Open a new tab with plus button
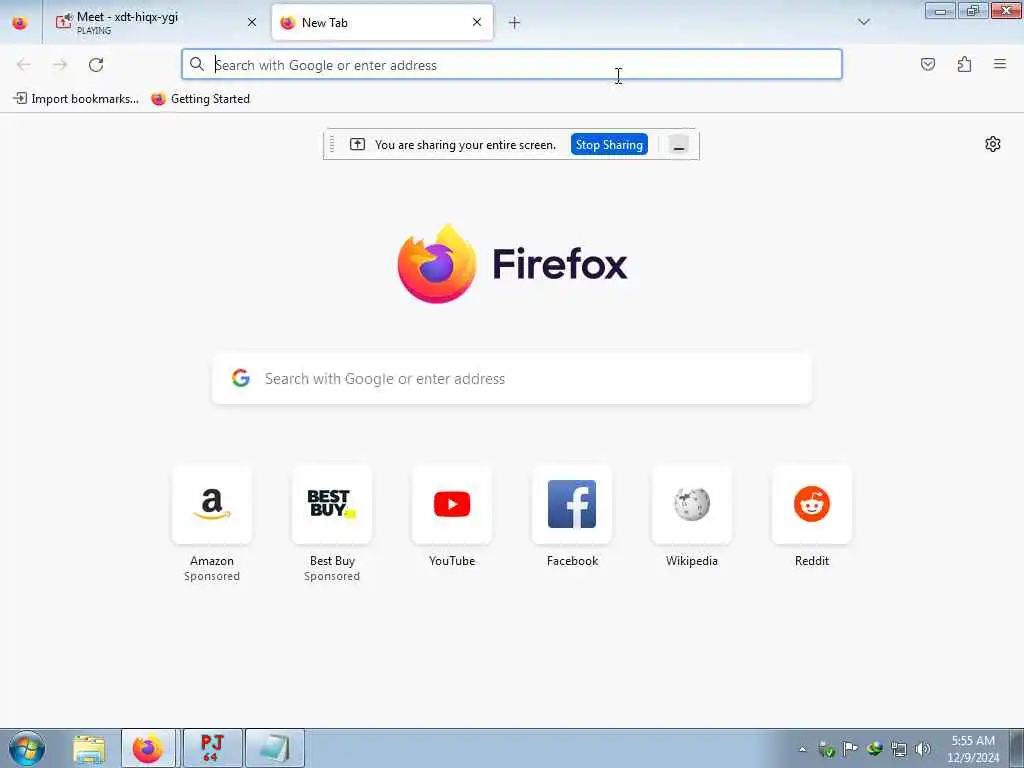The image size is (1024, 768). coord(514,23)
